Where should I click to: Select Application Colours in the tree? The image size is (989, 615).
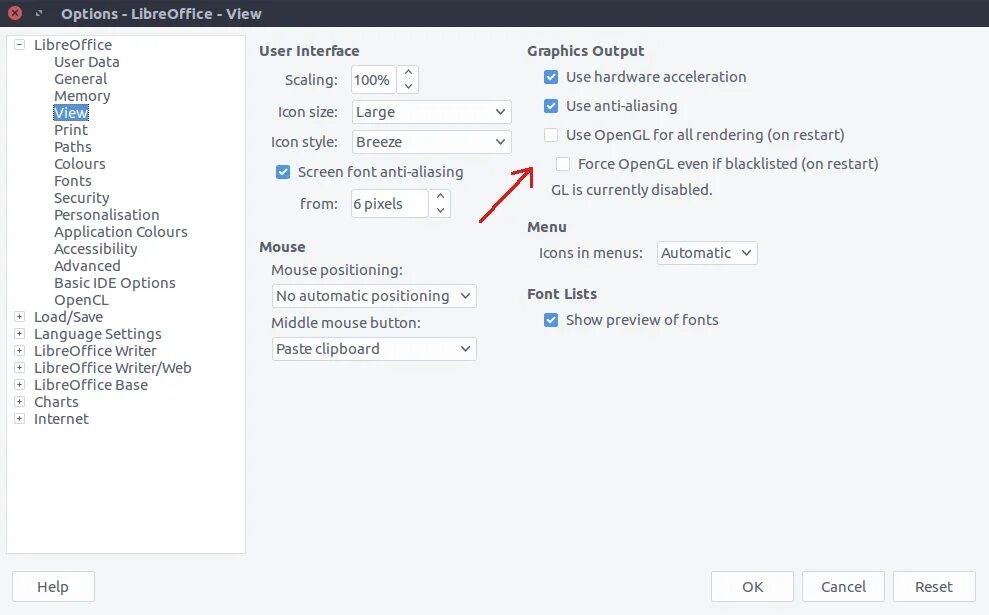pos(120,232)
